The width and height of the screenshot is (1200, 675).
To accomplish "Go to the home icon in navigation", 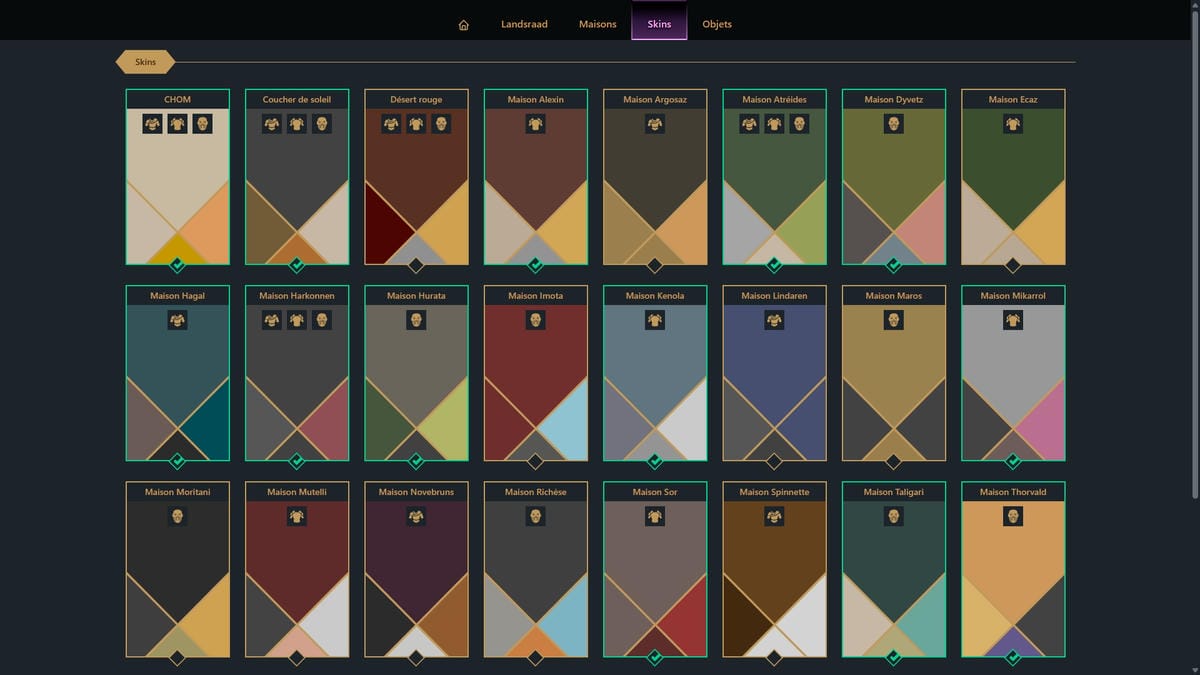I will click(x=463, y=25).
